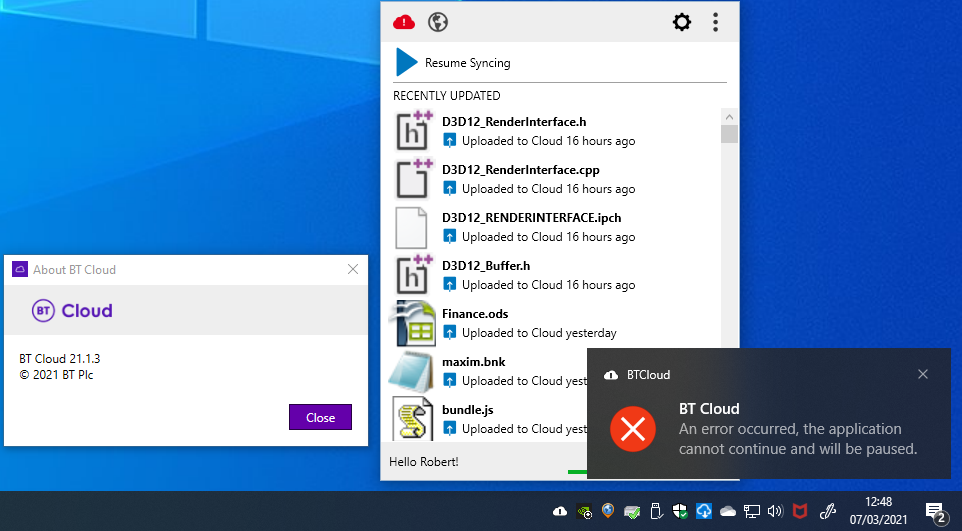Viewport: 962px width, 531px height.
Task: Click the D3D12_RenderInterface.cpp file icon
Action: 412,179
